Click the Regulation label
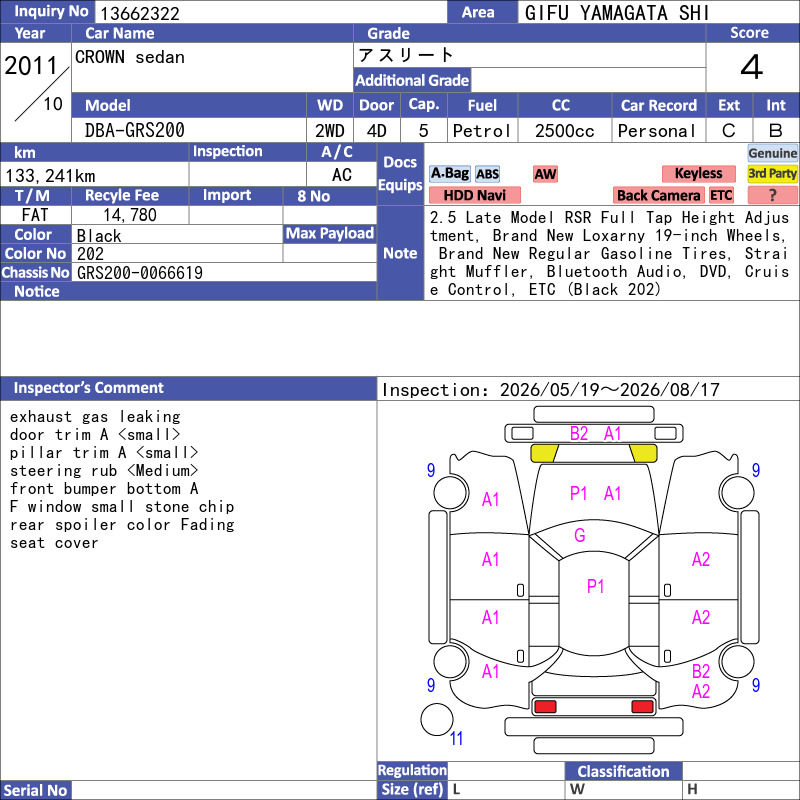Image resolution: width=800 pixels, height=800 pixels. pos(412,770)
